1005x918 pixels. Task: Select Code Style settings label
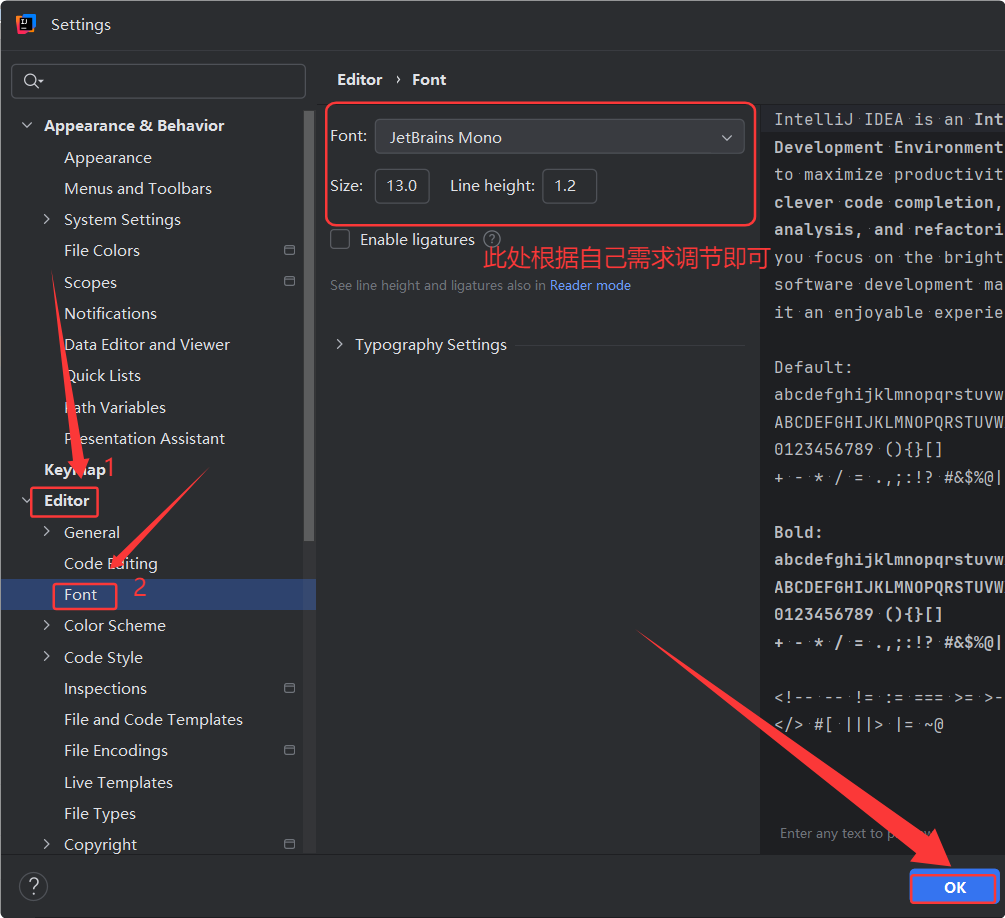pos(103,658)
